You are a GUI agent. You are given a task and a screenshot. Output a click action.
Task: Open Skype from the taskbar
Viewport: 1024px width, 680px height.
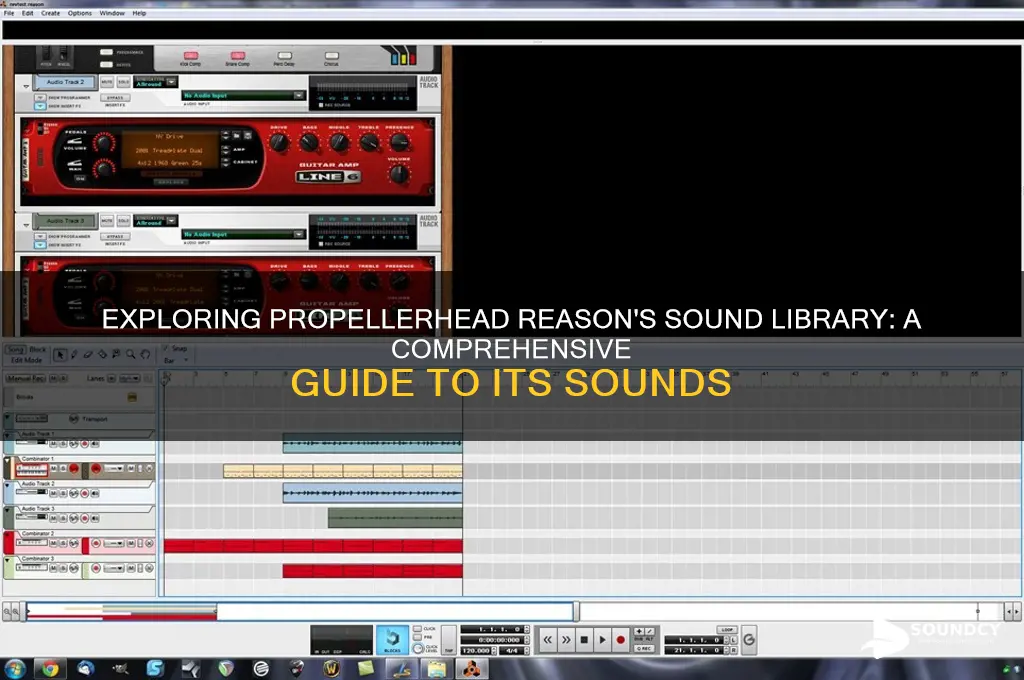[155, 668]
